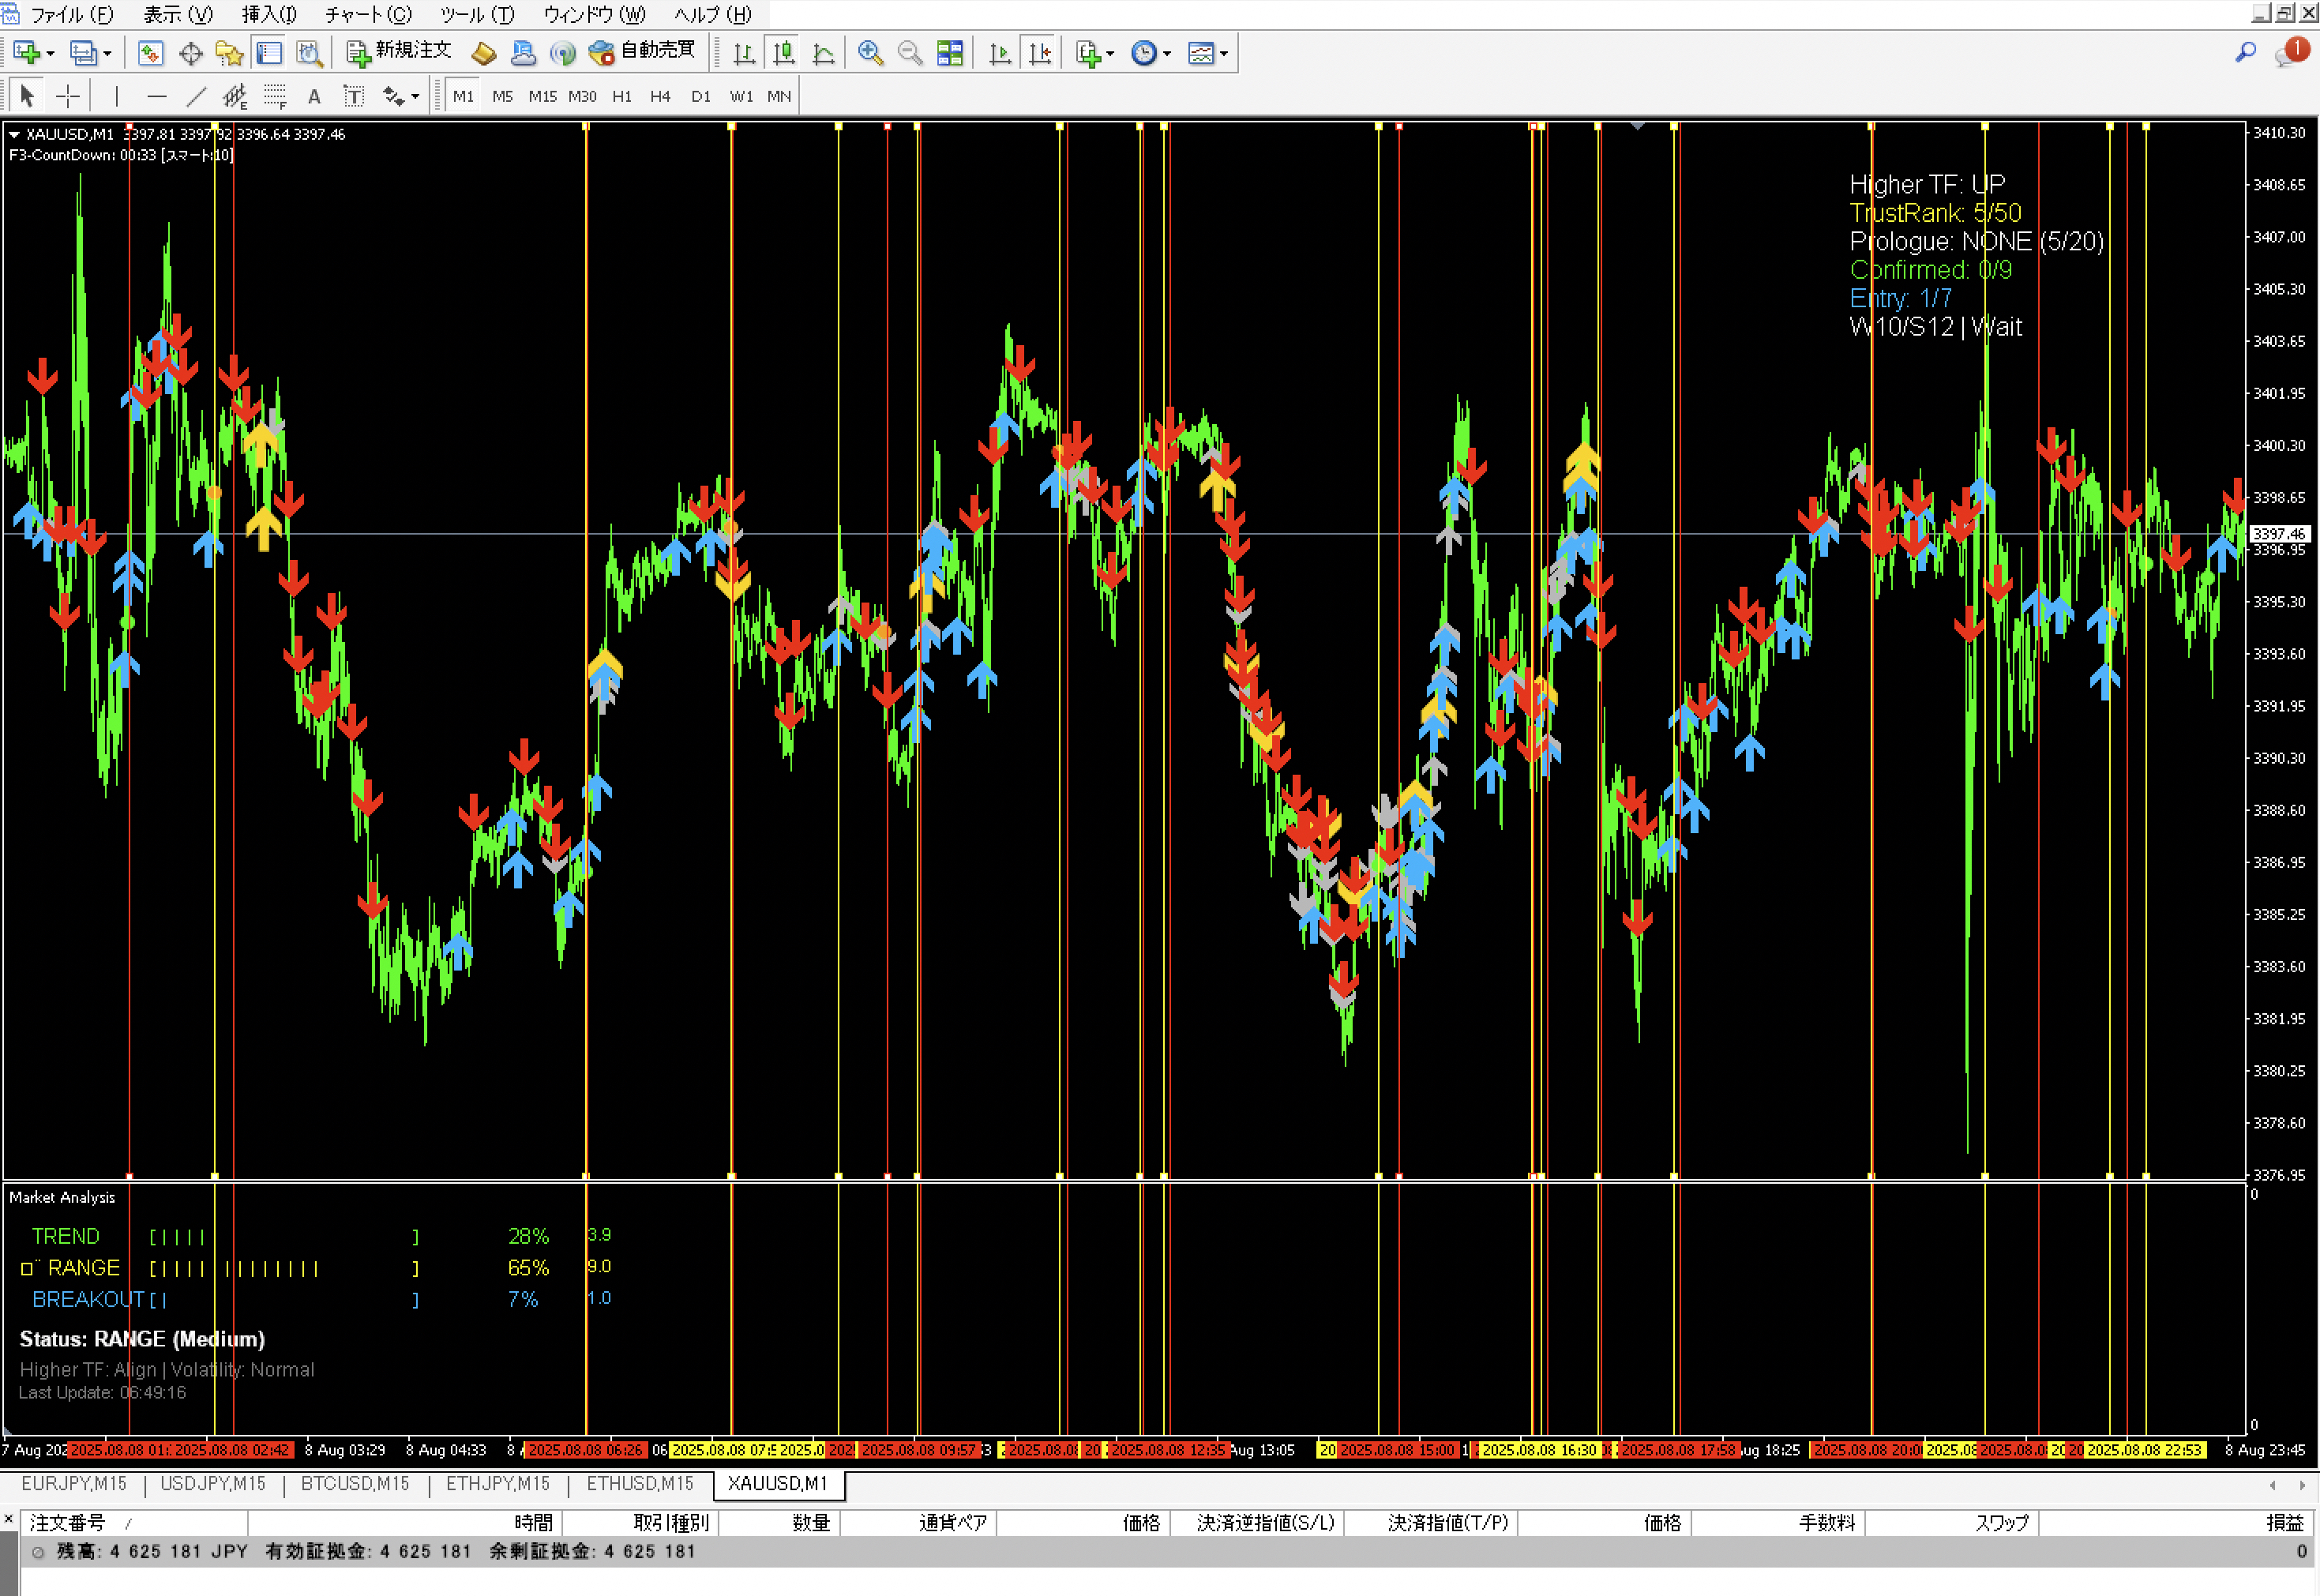Switch timeframe to H4
The height and width of the screenshot is (1596, 2320).
(660, 96)
